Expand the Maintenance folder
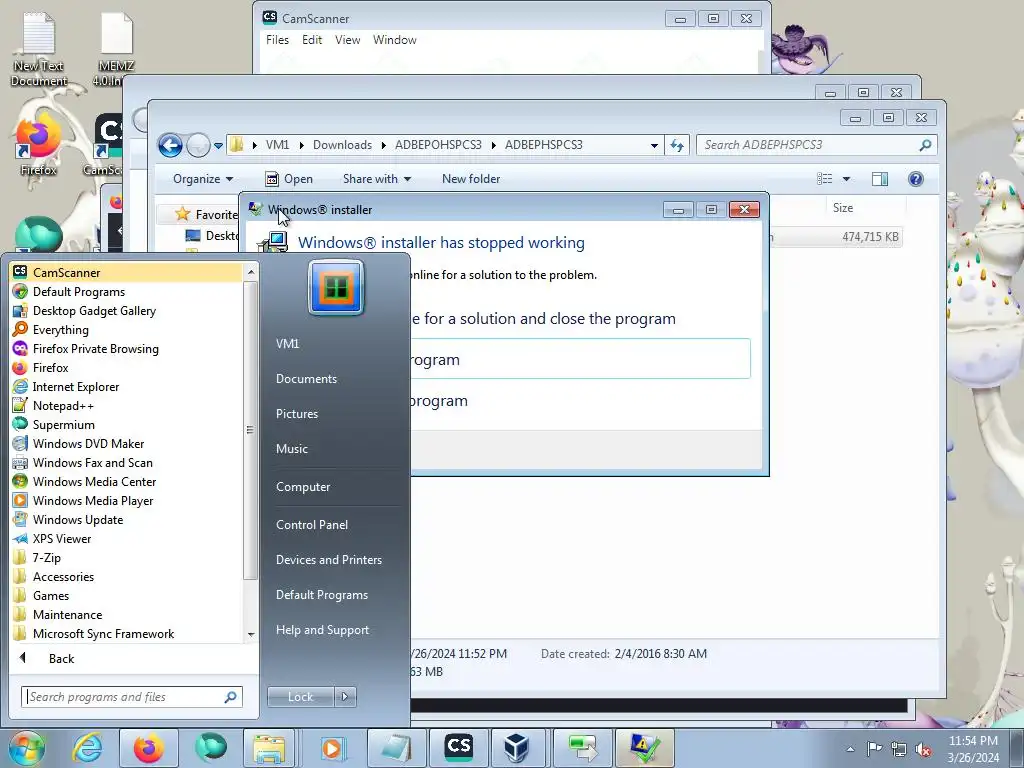Image resolution: width=1024 pixels, height=768 pixels. [x=126, y=614]
